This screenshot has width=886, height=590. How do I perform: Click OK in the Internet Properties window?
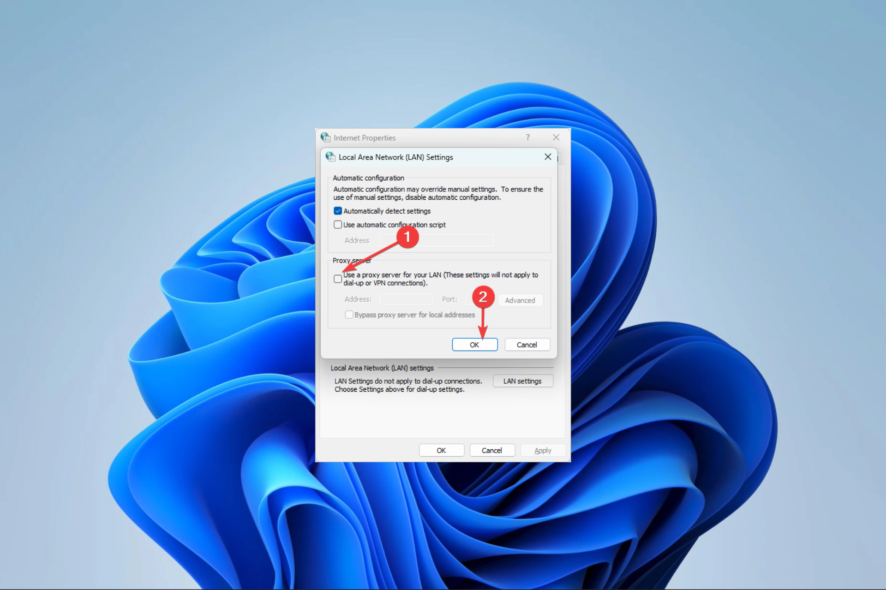point(442,450)
